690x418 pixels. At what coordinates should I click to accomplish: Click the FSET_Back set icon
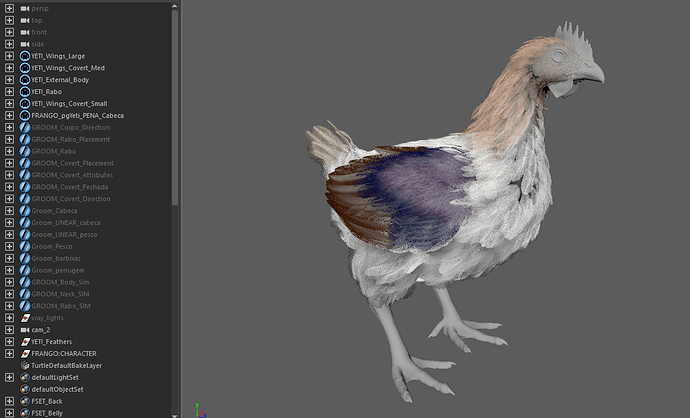(24, 401)
